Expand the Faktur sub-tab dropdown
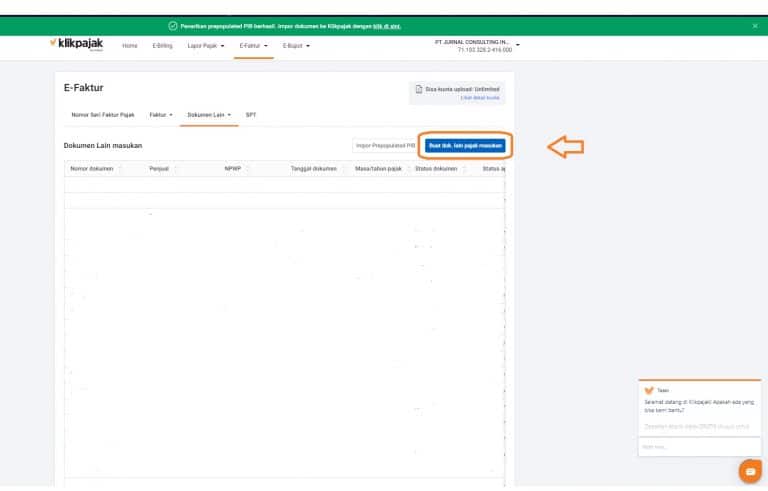 pyautogui.click(x=161, y=115)
